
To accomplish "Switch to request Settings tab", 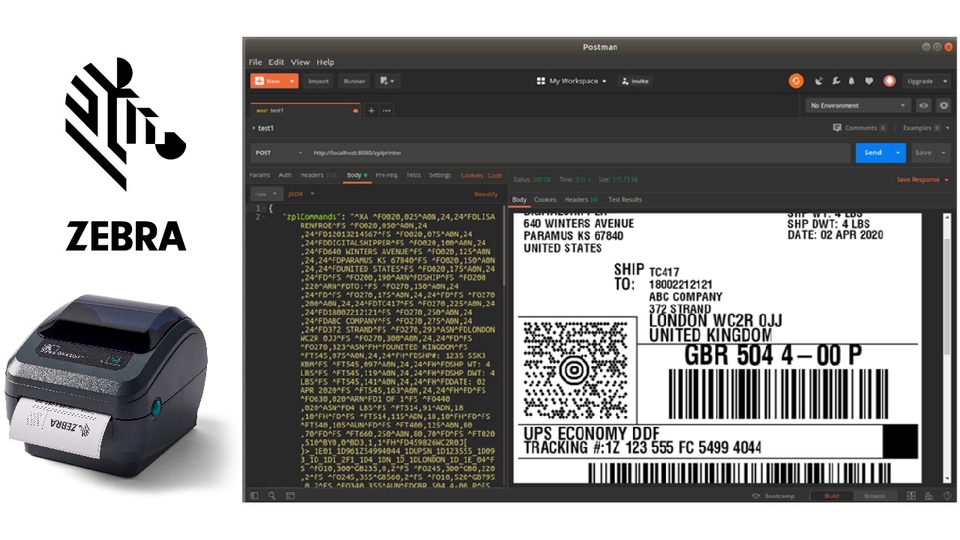I will coord(440,175).
